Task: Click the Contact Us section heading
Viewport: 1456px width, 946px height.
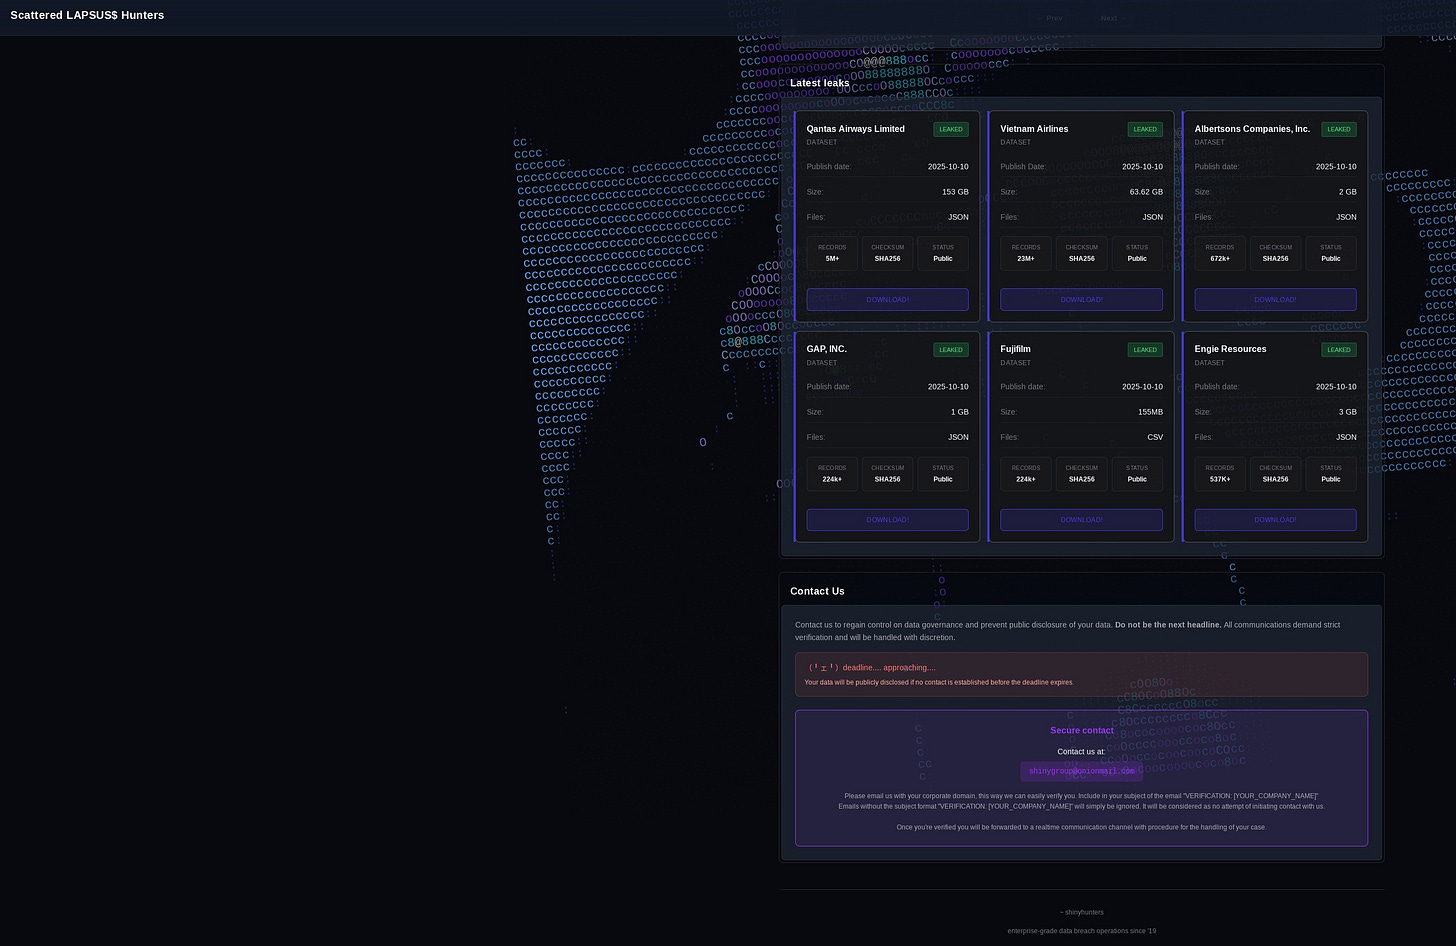Action: click(x=817, y=591)
